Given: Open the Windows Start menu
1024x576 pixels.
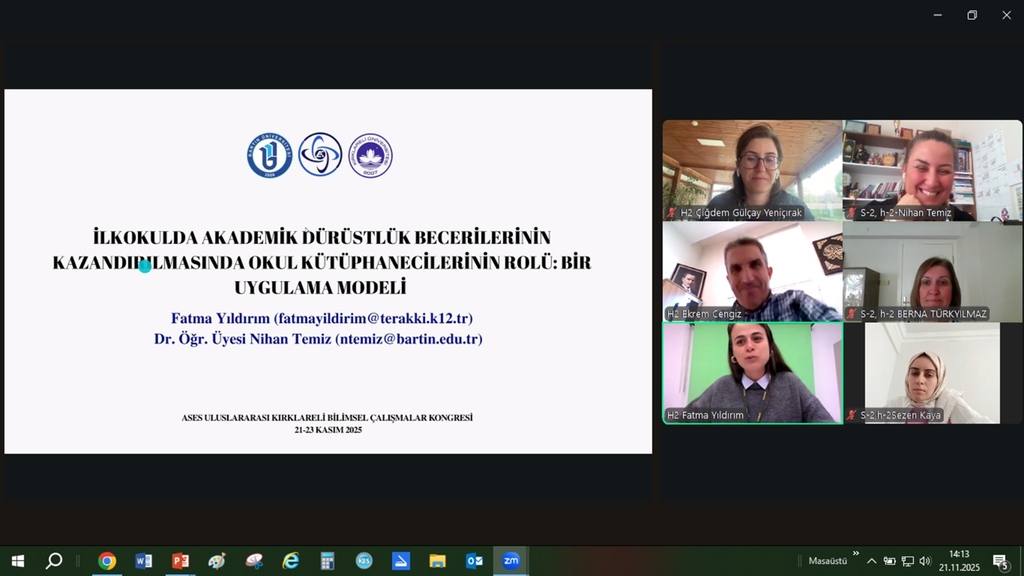Looking at the screenshot, I should click(x=17, y=561).
